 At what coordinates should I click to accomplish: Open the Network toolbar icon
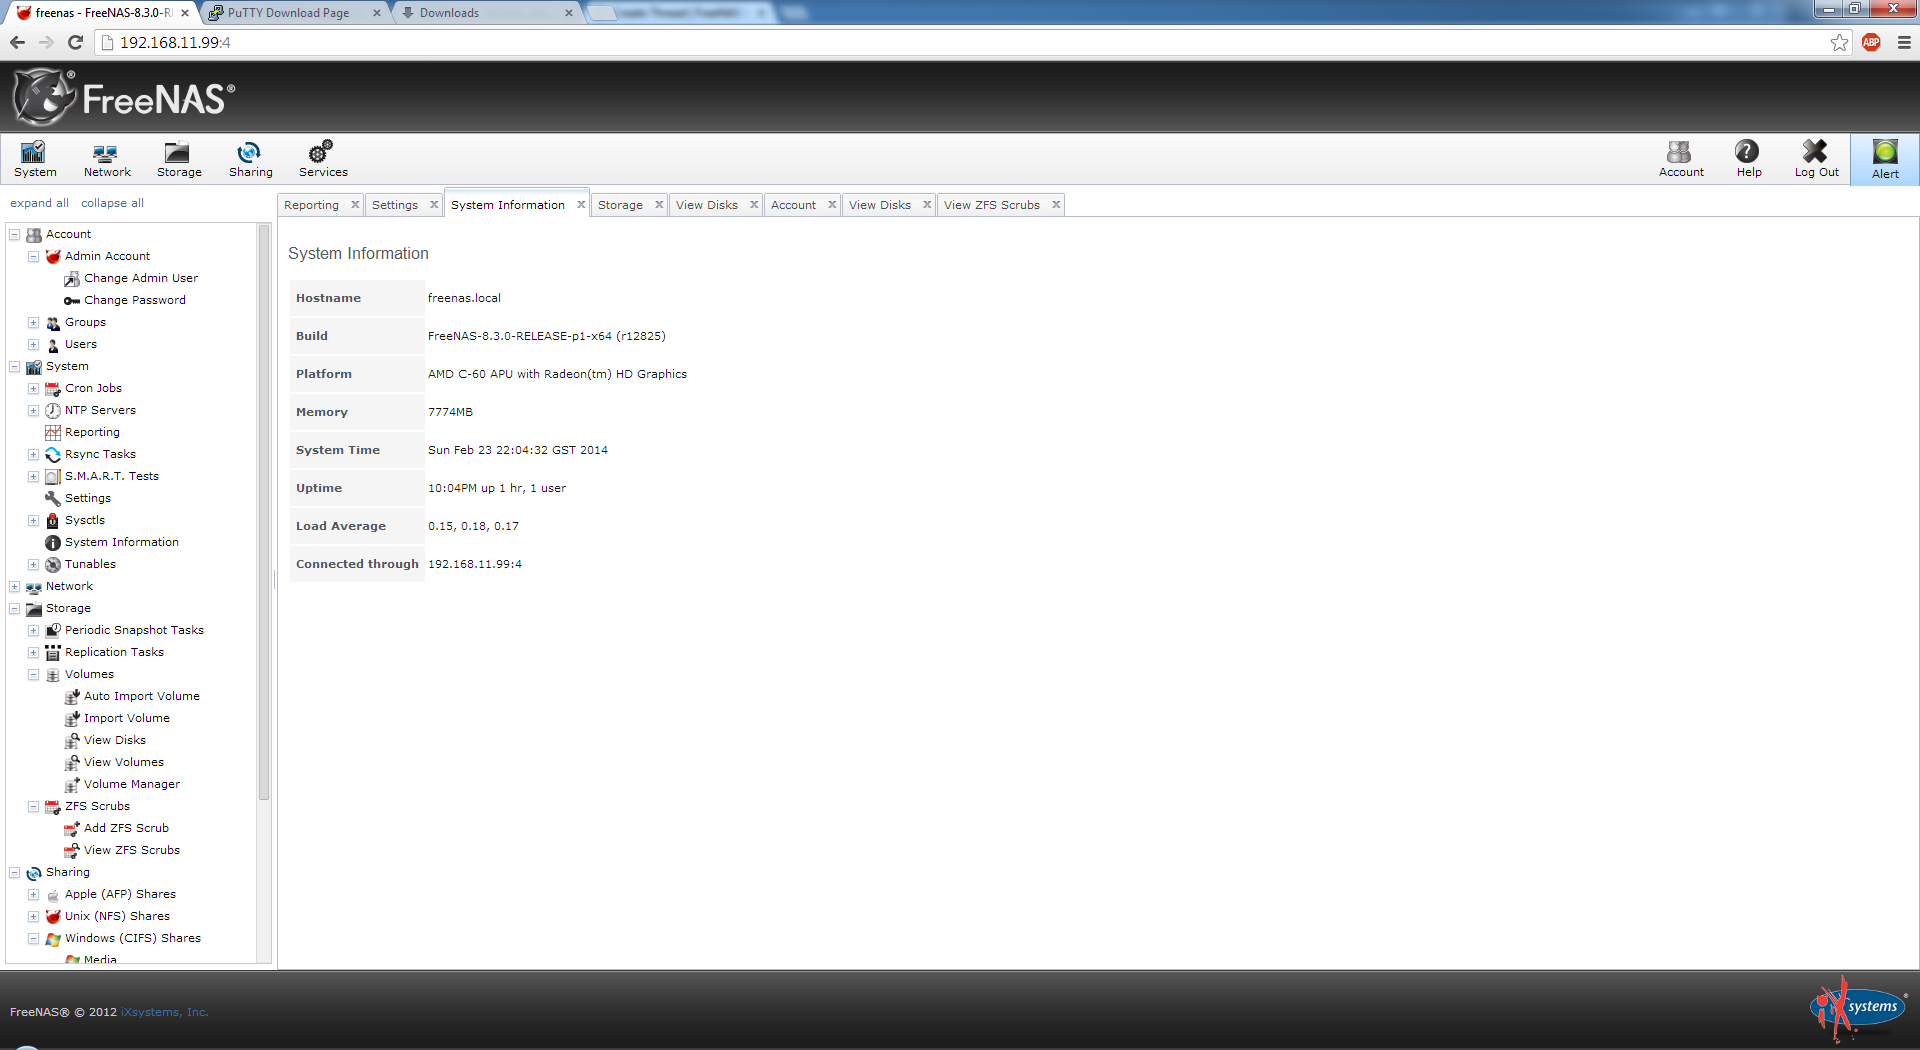point(107,159)
